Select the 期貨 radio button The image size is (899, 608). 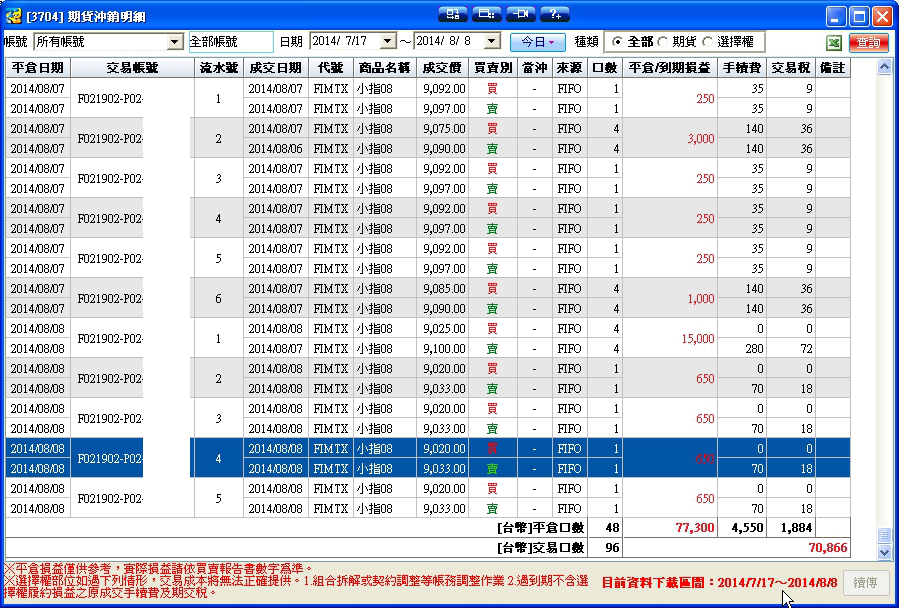pyautogui.click(x=662, y=42)
